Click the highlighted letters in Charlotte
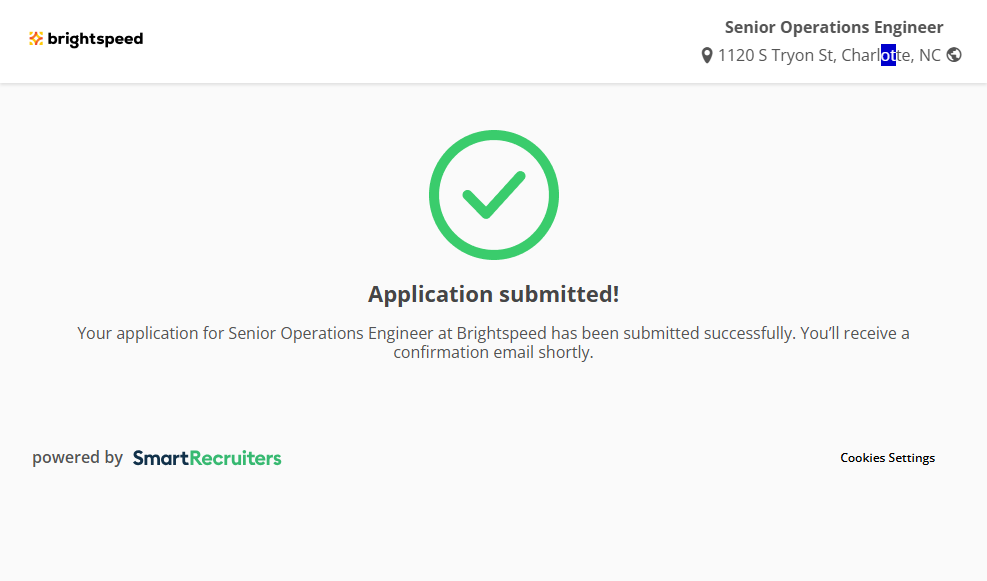This screenshot has height=581, width=987. [x=888, y=56]
